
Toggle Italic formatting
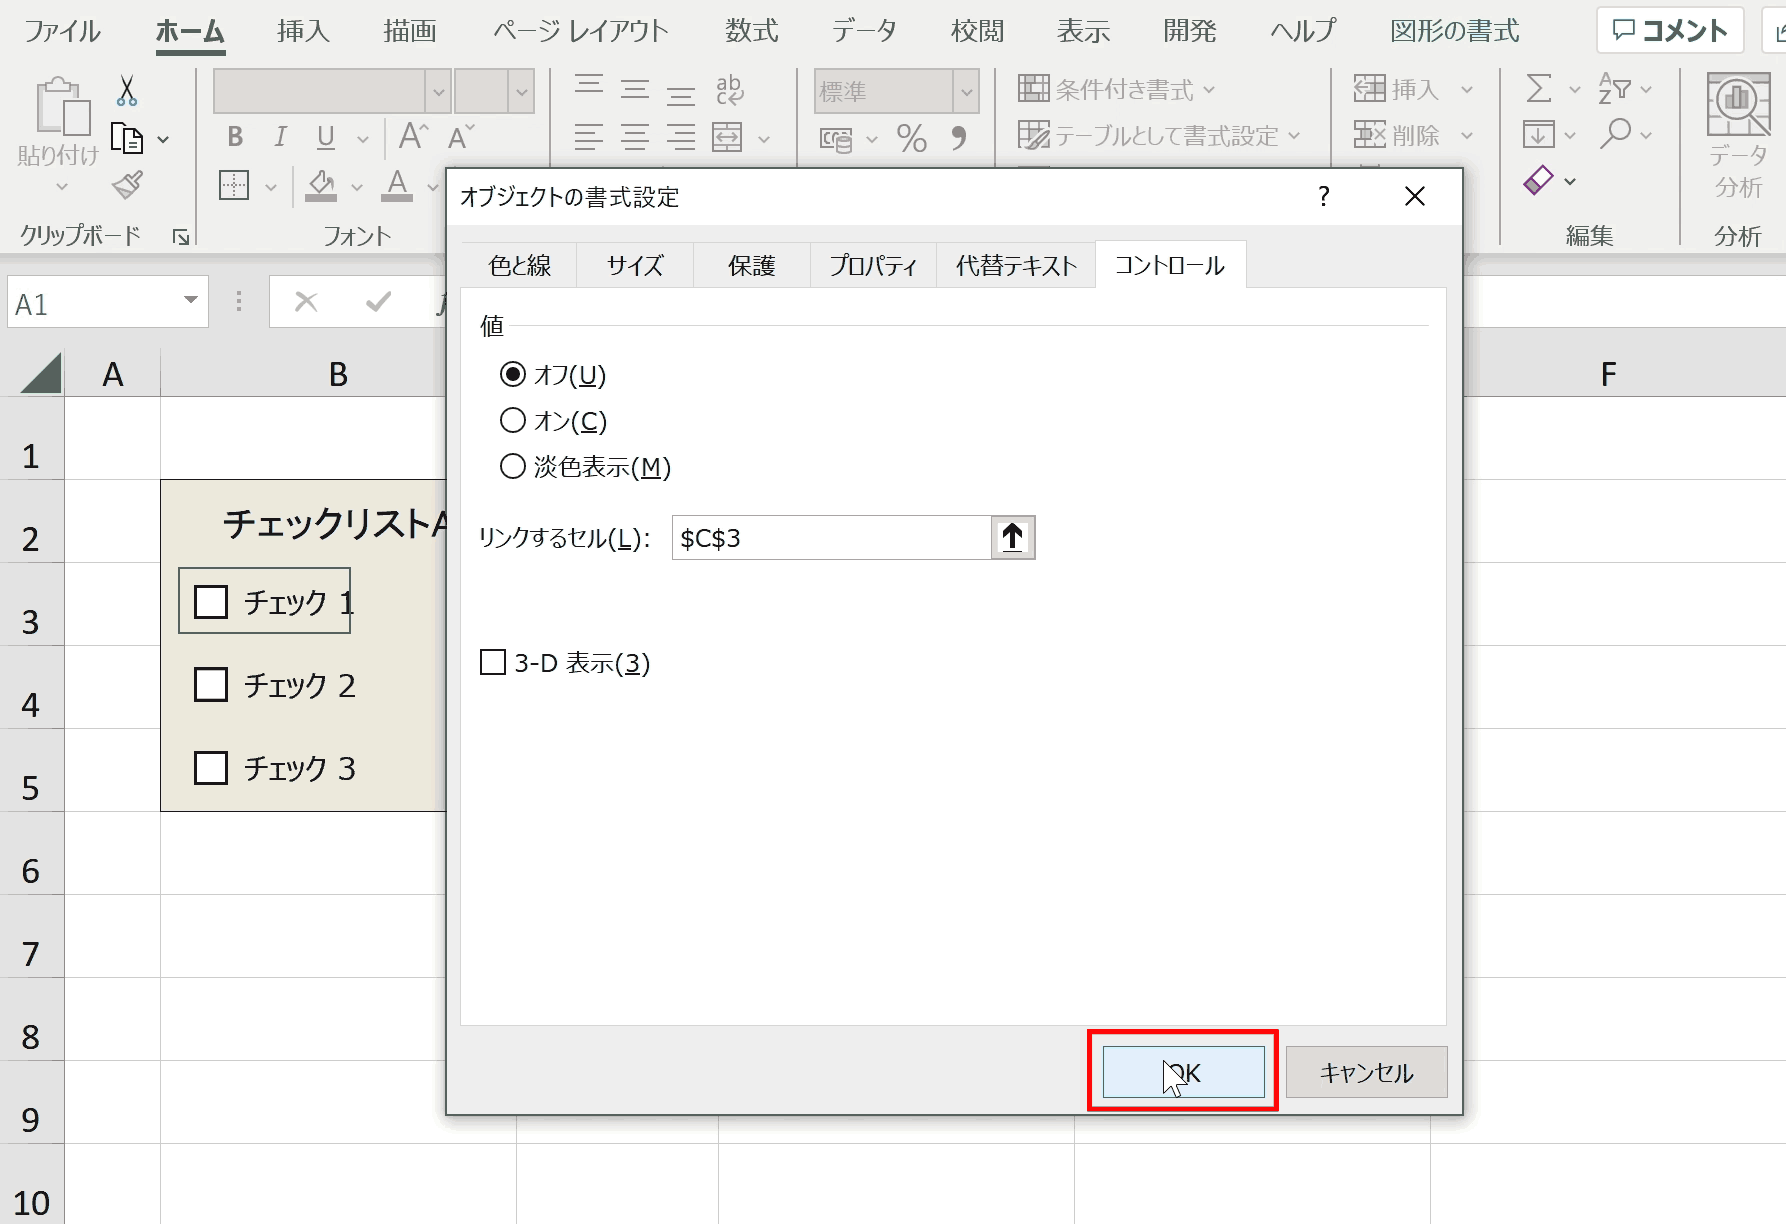tap(280, 137)
